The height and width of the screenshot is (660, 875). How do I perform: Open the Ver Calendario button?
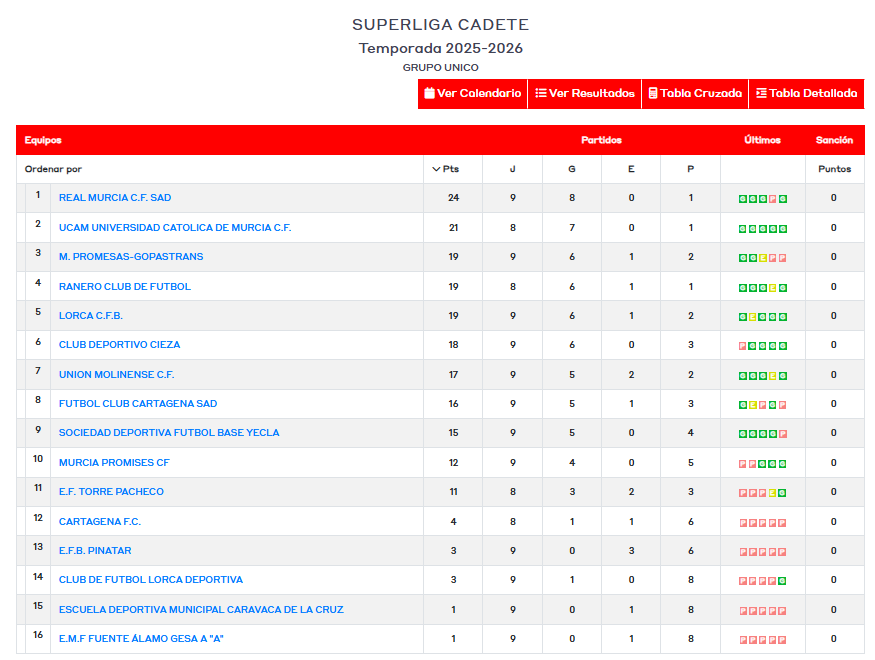pyautogui.click(x=473, y=94)
